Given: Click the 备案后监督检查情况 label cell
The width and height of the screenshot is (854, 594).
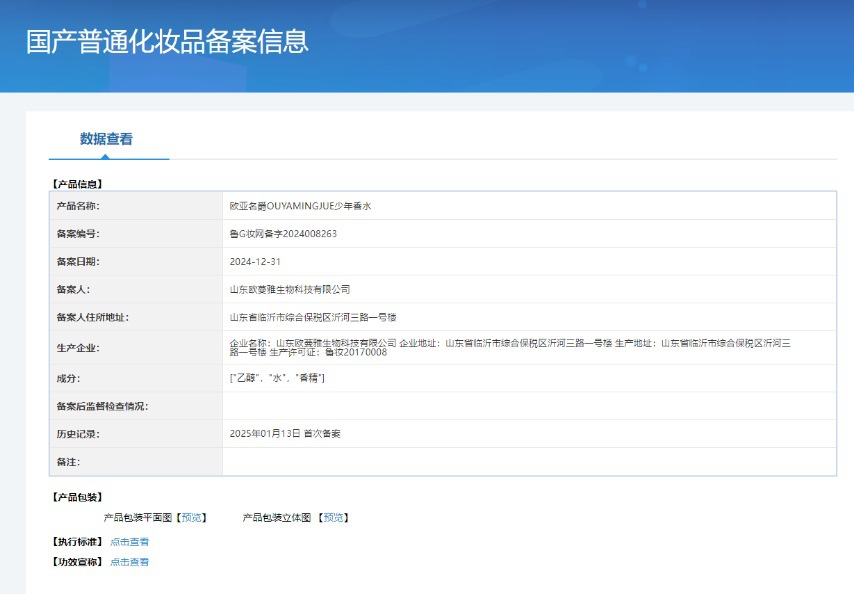Looking at the screenshot, I should pyautogui.click(x=136, y=406).
